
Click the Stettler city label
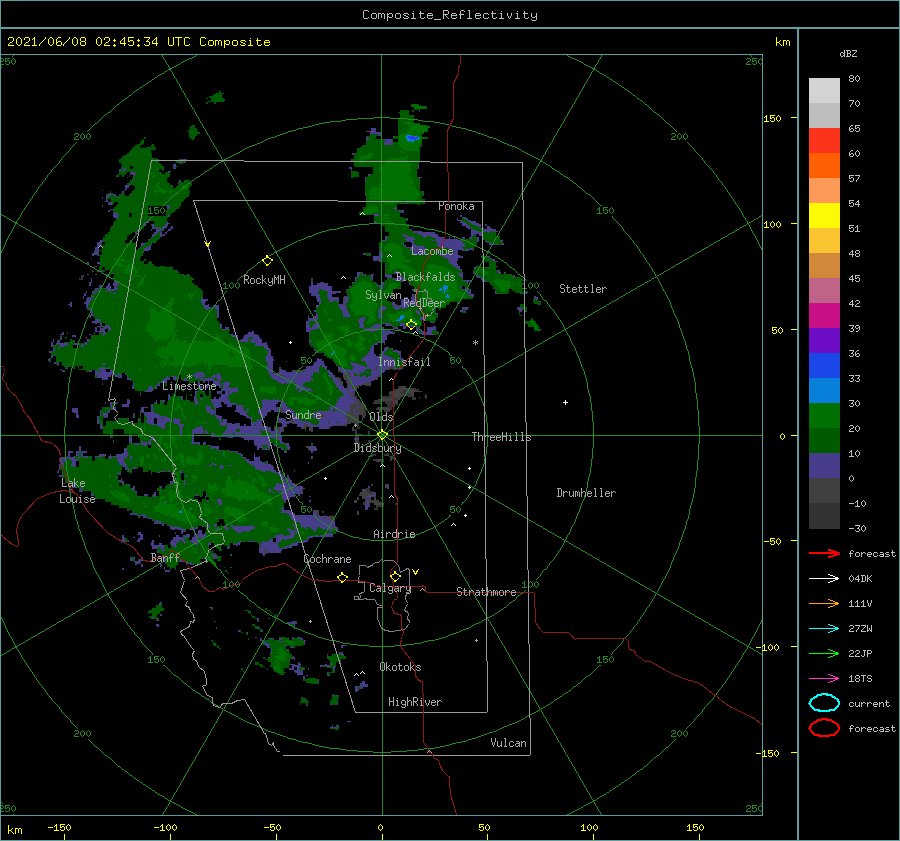pos(583,289)
